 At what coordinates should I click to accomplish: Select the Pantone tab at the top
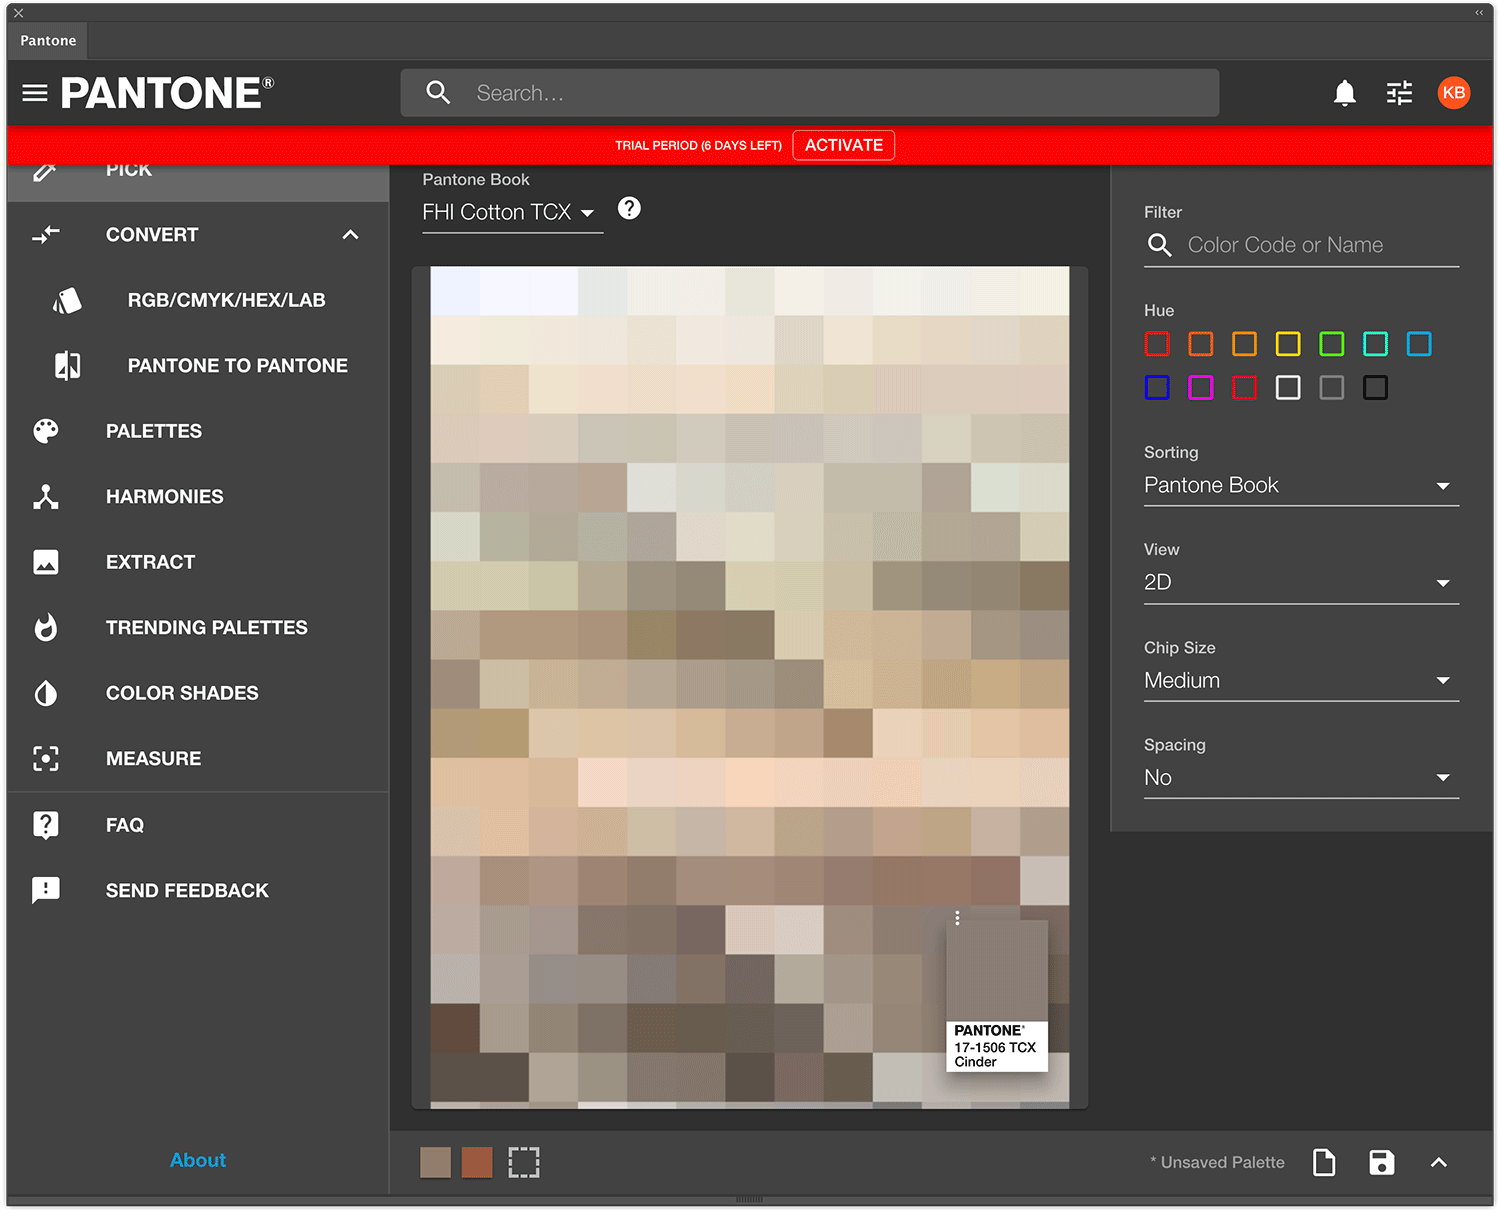click(48, 40)
